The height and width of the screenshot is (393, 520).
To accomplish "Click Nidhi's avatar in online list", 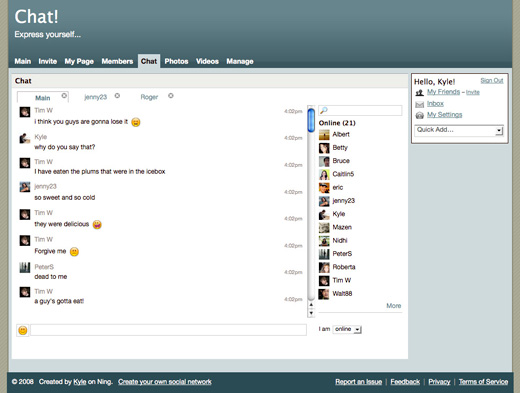I will [324, 241].
